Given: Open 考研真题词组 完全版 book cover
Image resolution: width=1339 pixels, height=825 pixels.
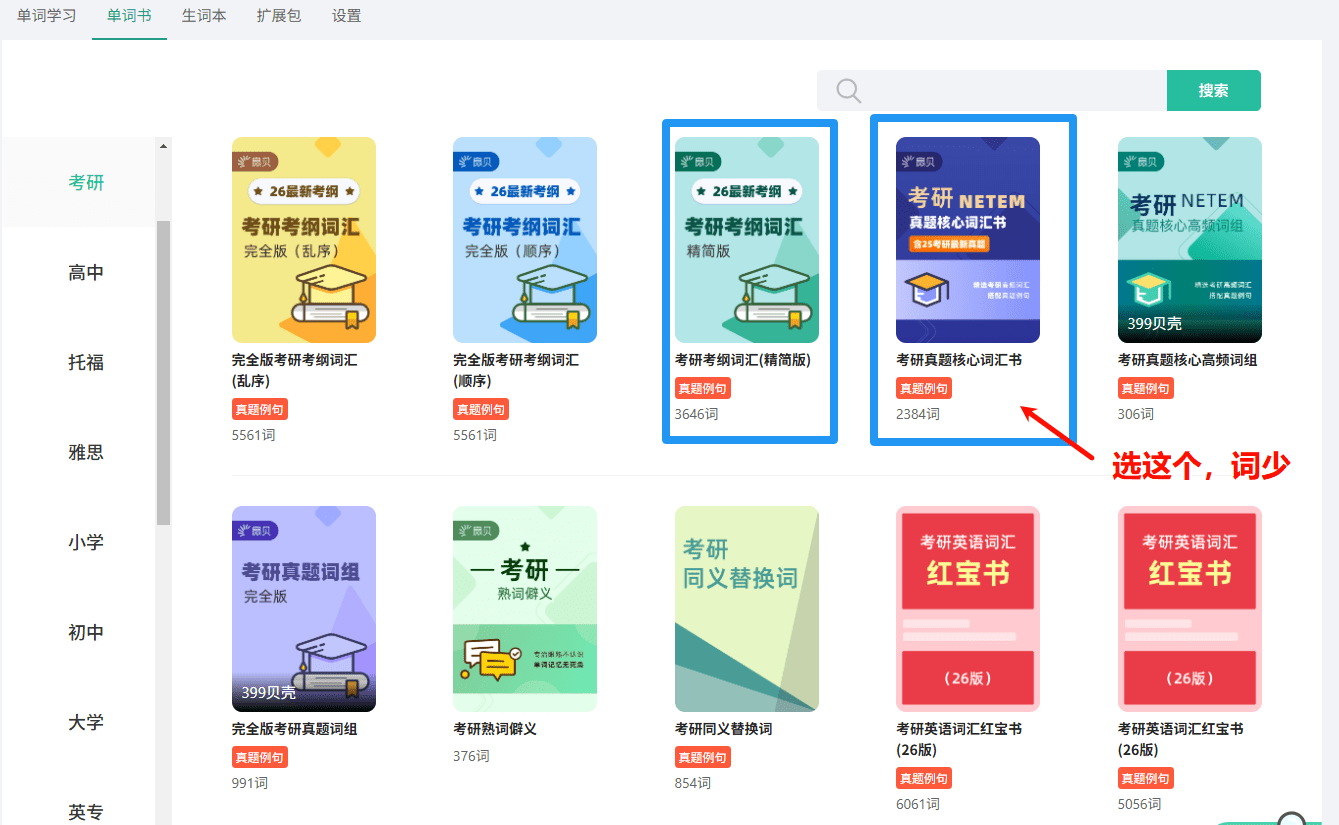Looking at the screenshot, I should pos(304,609).
